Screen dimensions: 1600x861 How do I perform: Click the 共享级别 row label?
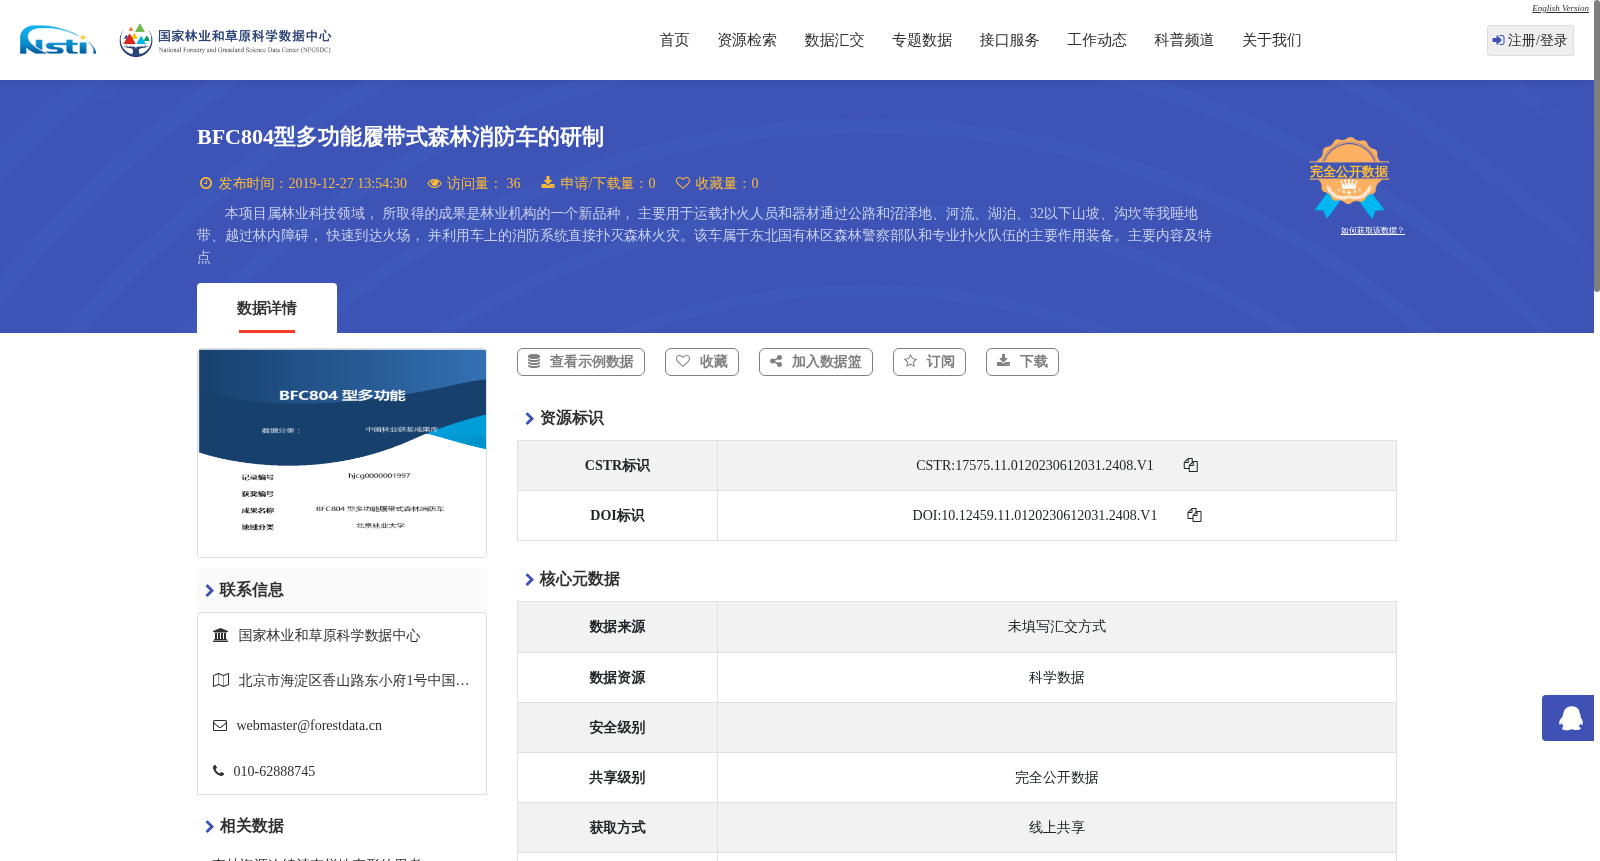[x=617, y=777]
